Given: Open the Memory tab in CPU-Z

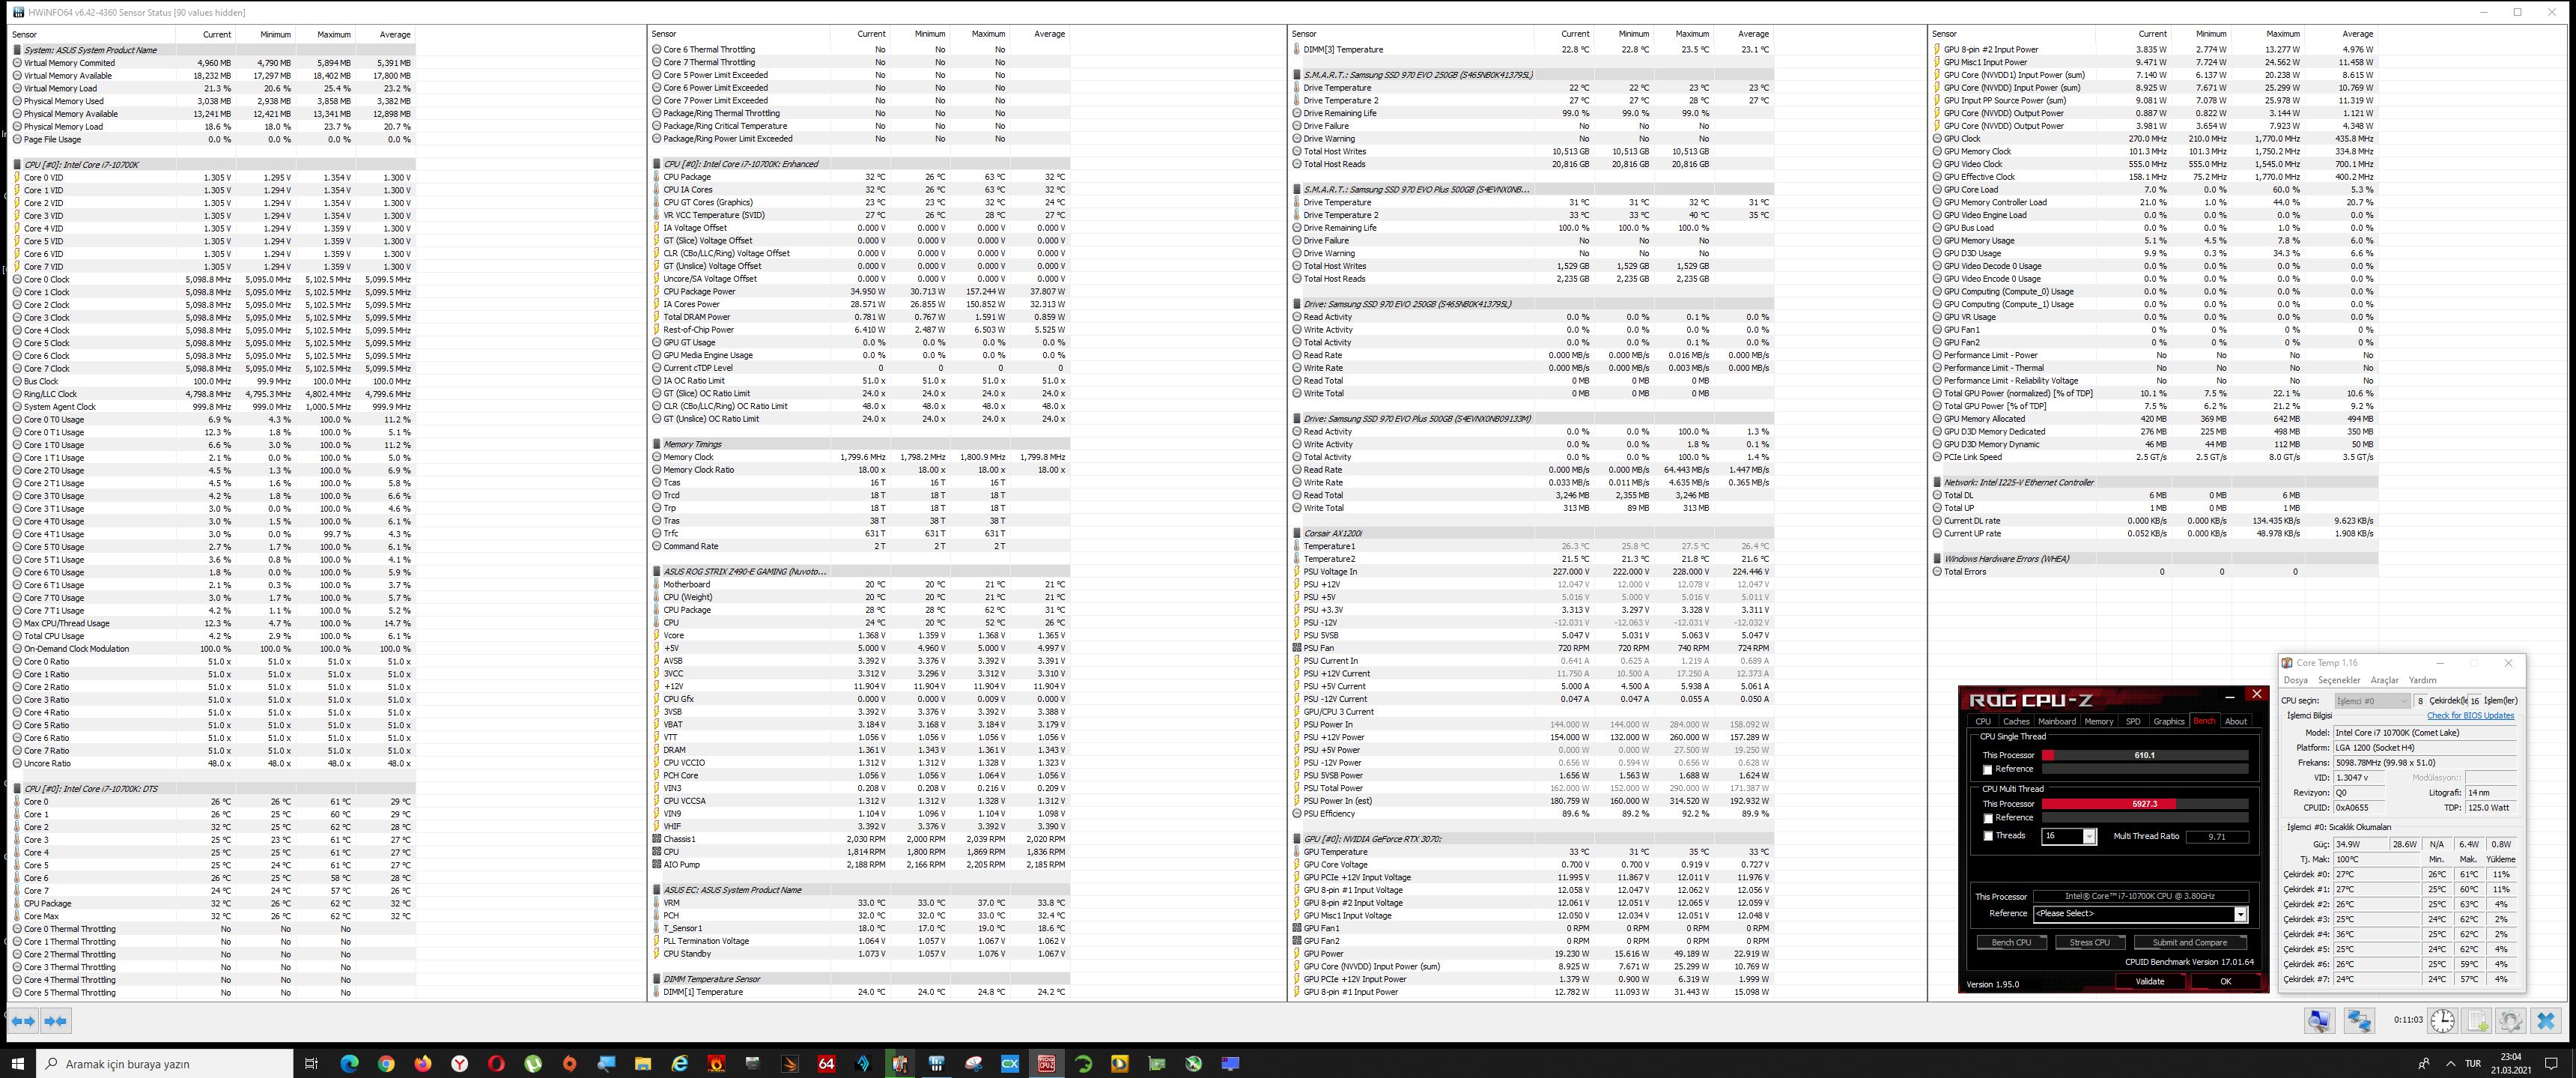Looking at the screenshot, I should 2099,721.
